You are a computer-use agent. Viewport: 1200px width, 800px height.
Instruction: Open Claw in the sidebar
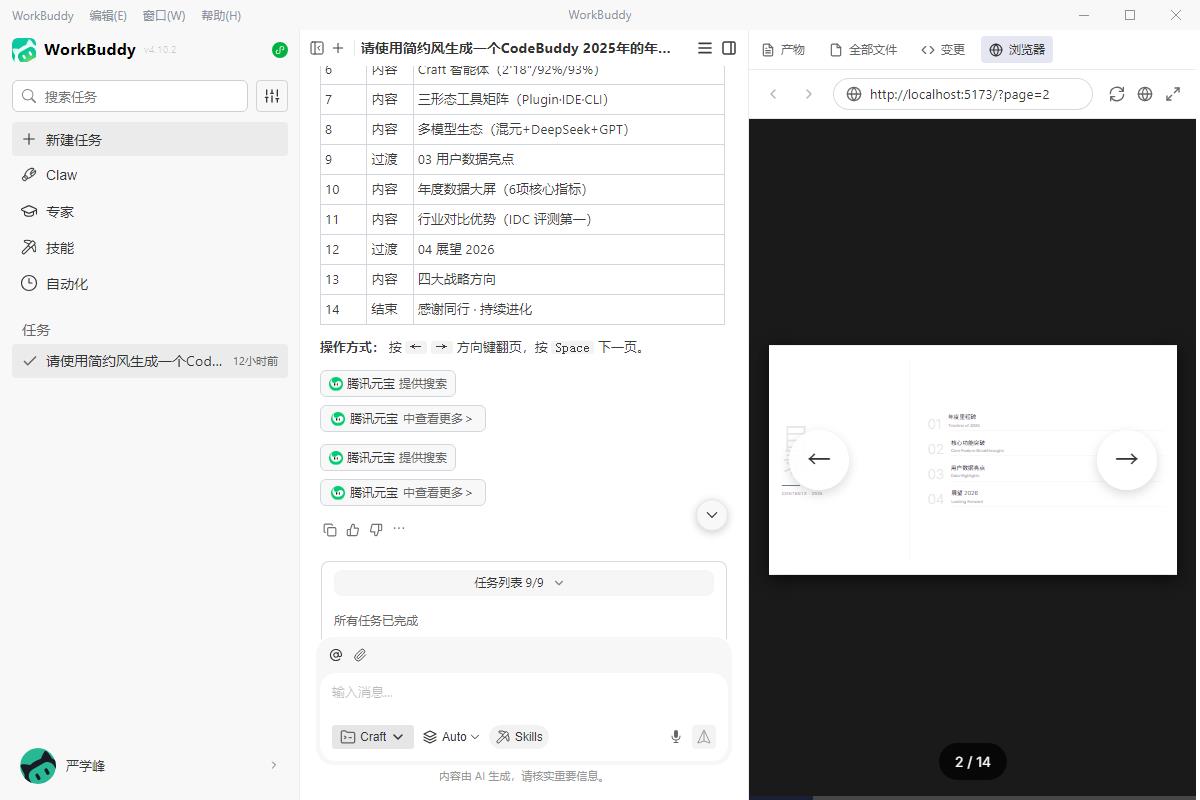(x=150, y=175)
